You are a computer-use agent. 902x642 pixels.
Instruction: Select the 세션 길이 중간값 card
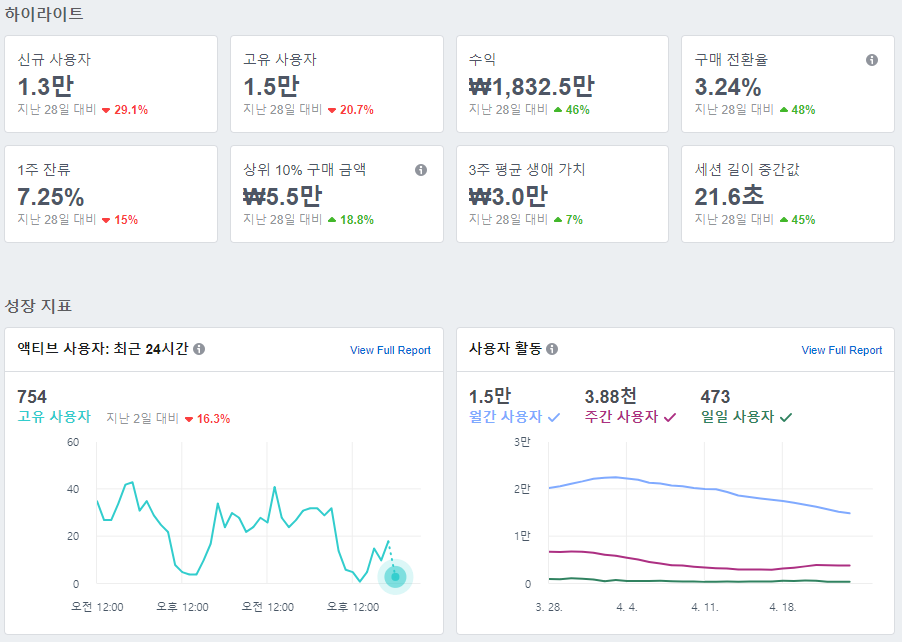click(787, 193)
